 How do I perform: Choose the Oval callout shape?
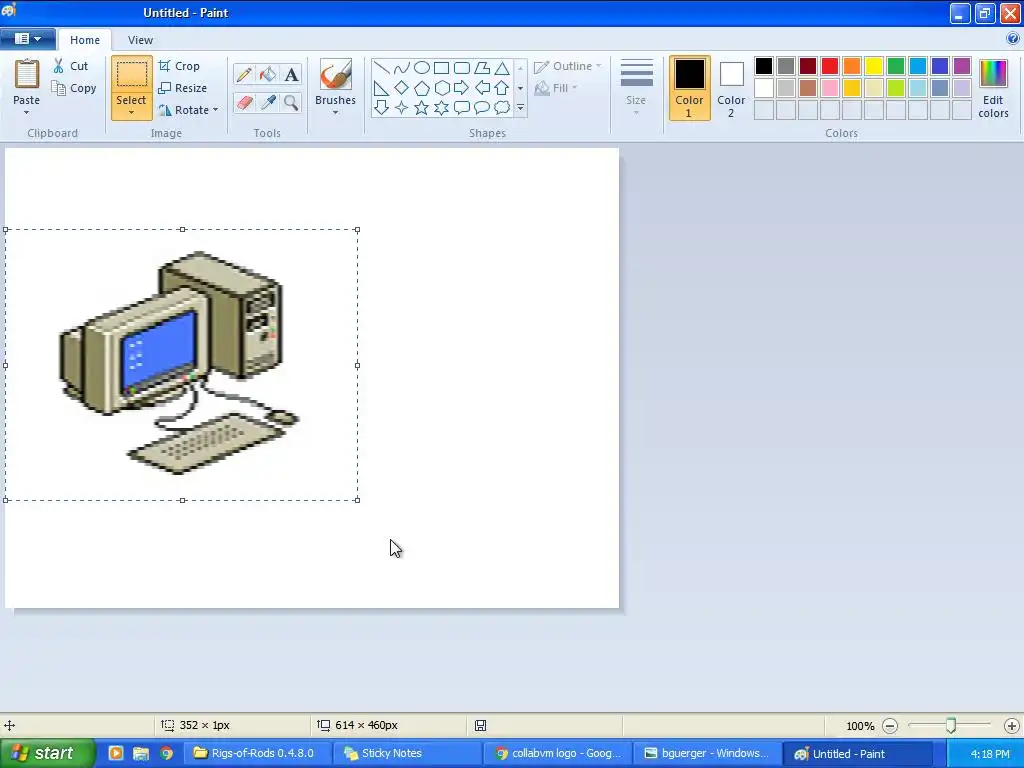tap(482, 108)
